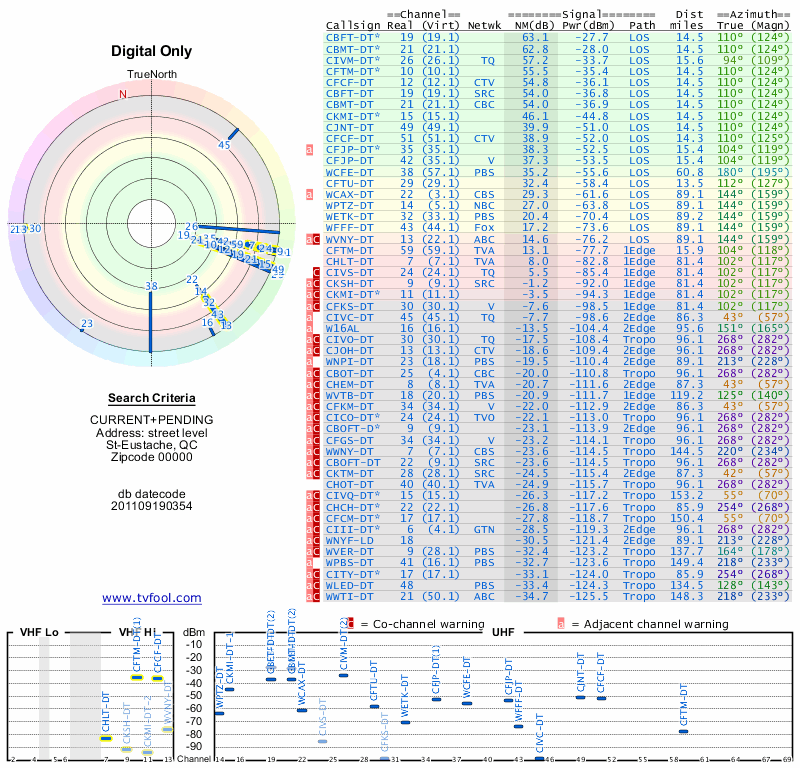Click WFFF-DT in the callsign column
Screen dimensions: 800x768
tap(349, 228)
